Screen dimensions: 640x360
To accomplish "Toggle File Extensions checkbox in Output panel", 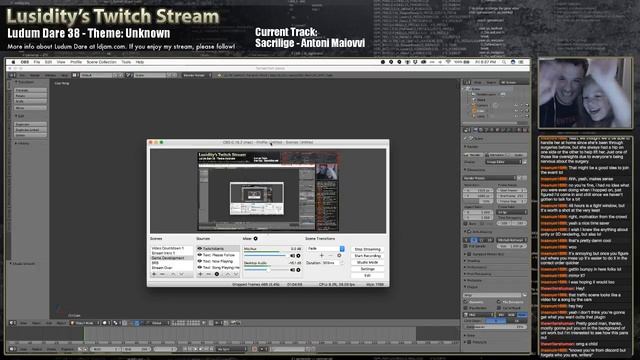I will pos(499,302).
